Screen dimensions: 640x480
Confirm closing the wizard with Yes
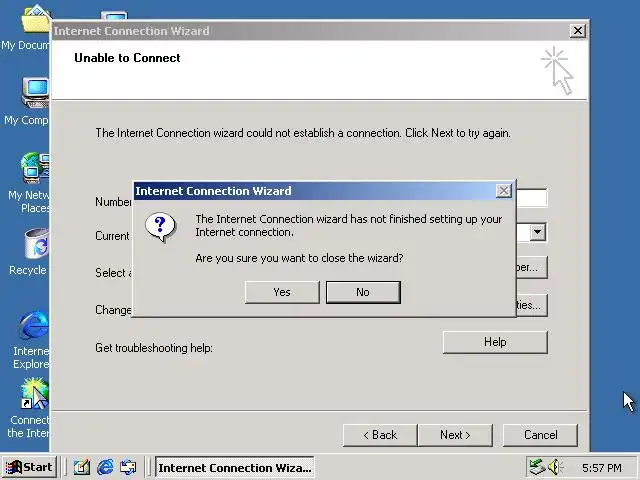pyautogui.click(x=282, y=292)
